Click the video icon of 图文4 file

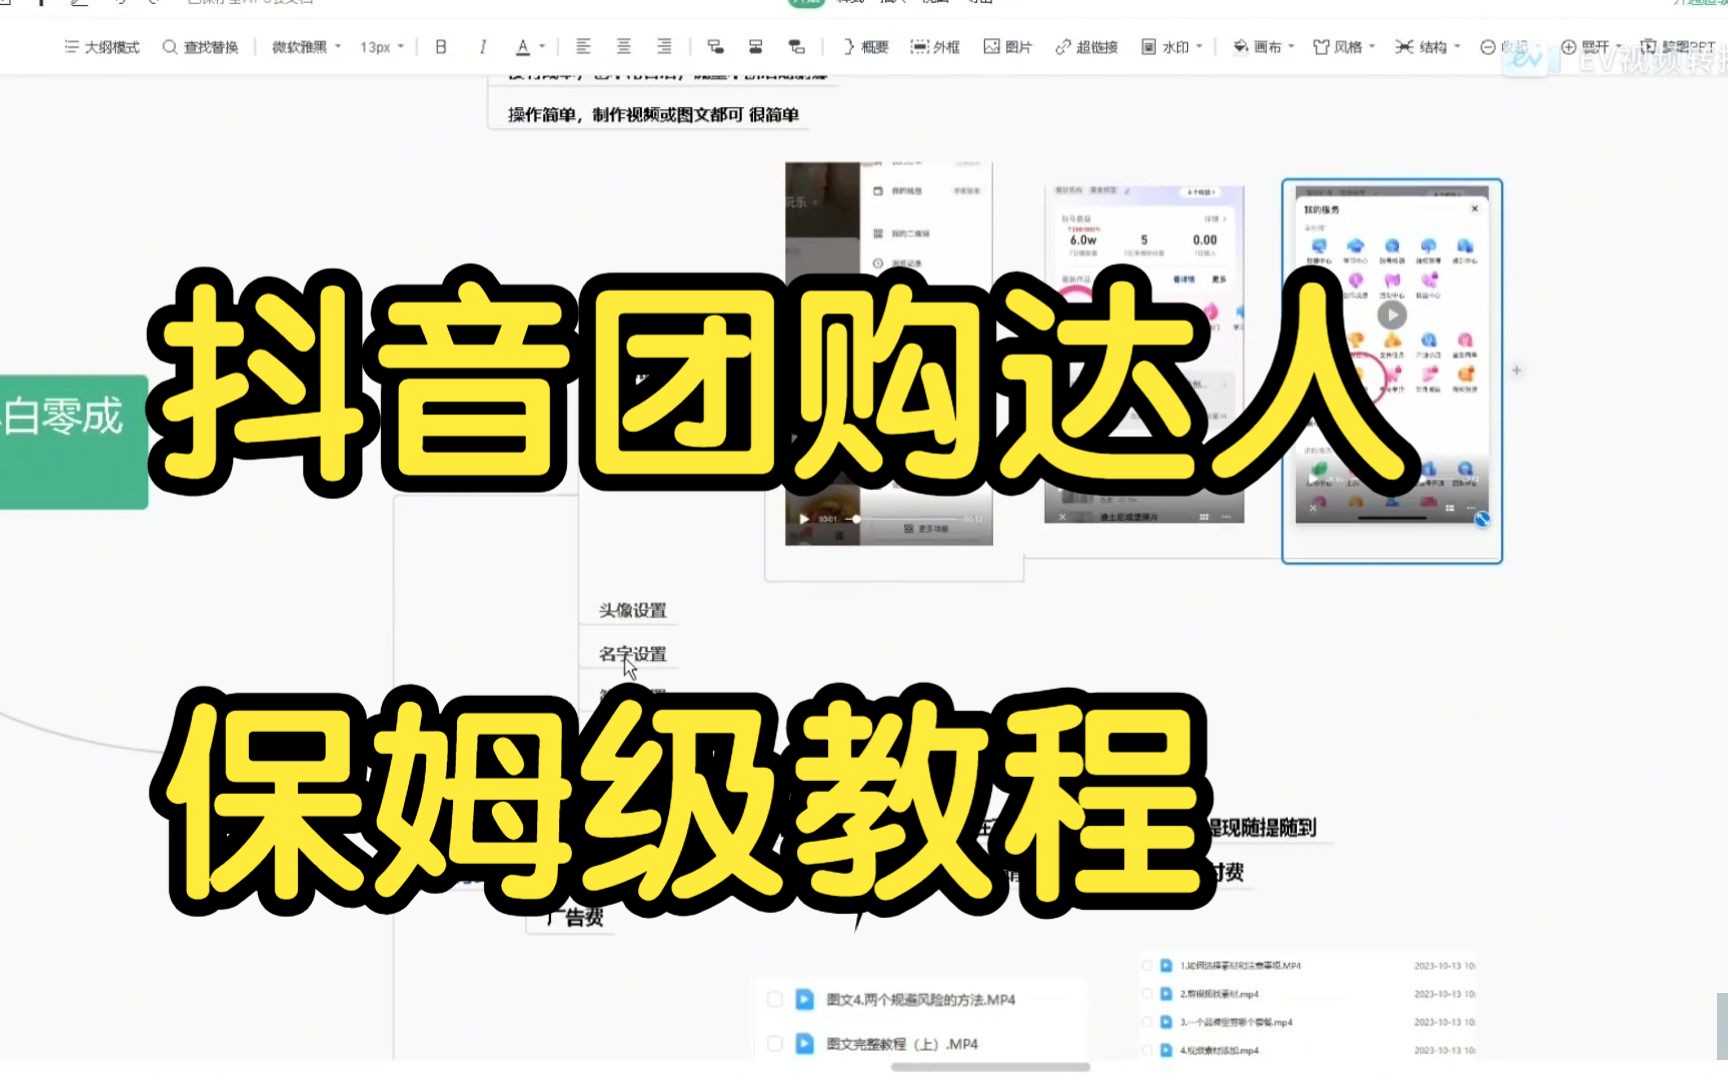805,999
